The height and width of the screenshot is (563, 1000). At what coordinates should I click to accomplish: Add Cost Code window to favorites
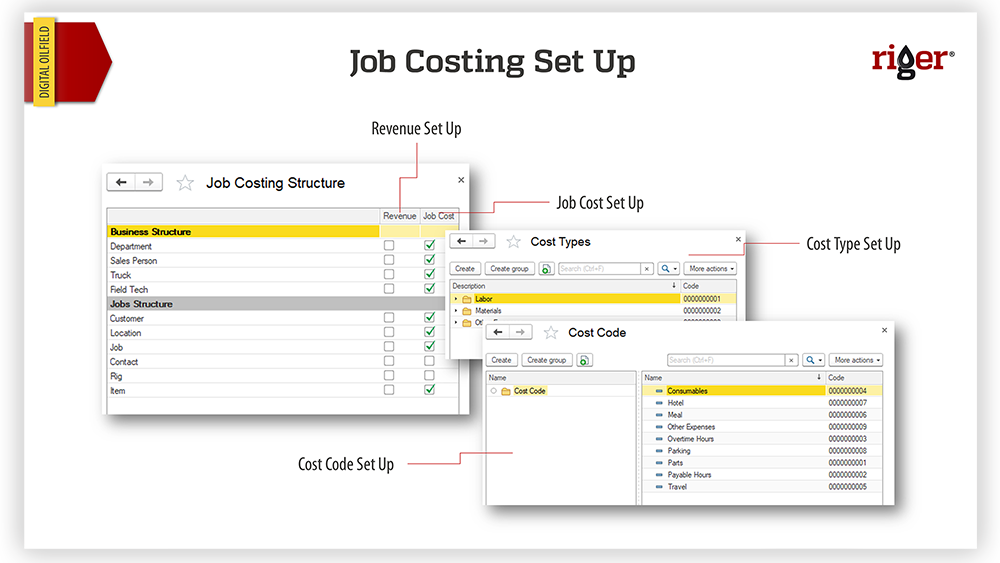coord(551,333)
